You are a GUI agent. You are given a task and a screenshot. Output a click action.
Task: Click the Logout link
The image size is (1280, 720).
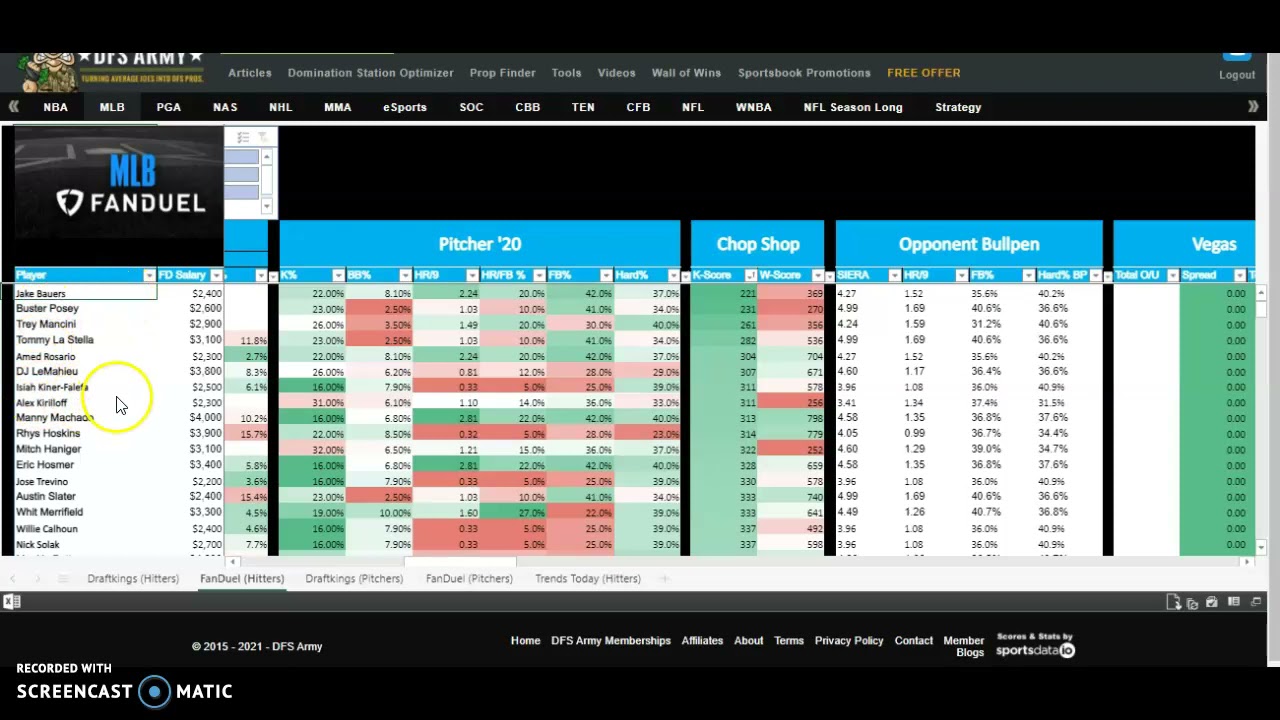[1237, 75]
